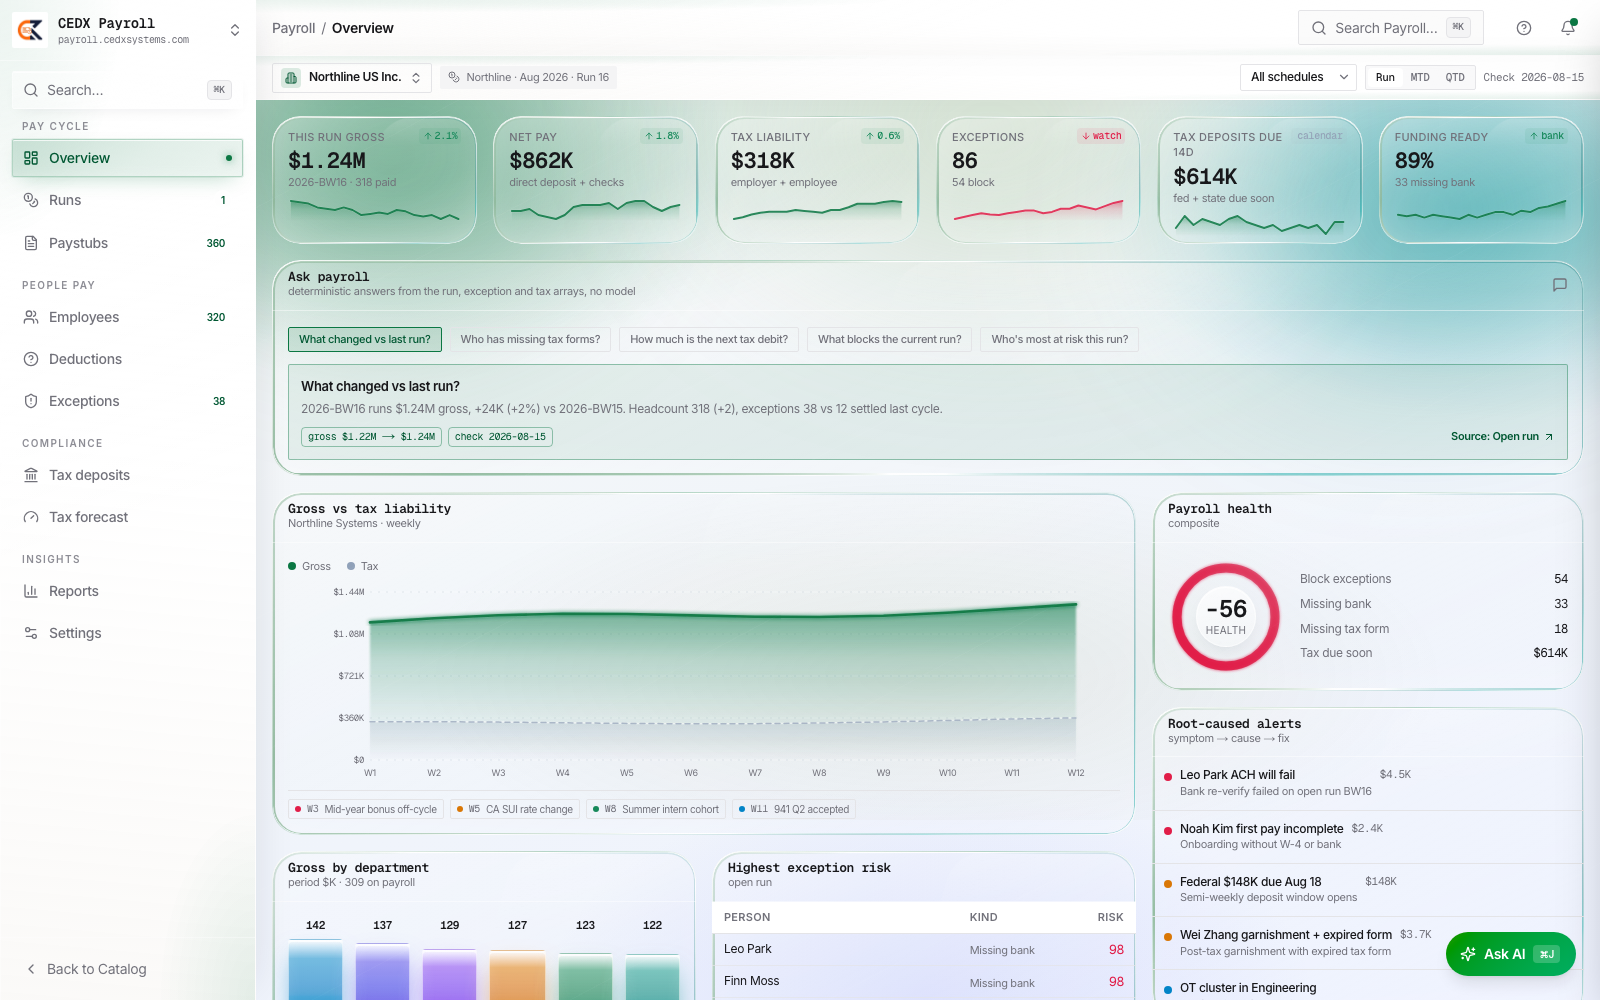Open the Wei Zhang garnishment alert
This screenshot has height=1000, width=1600.
click(x=1368, y=943)
